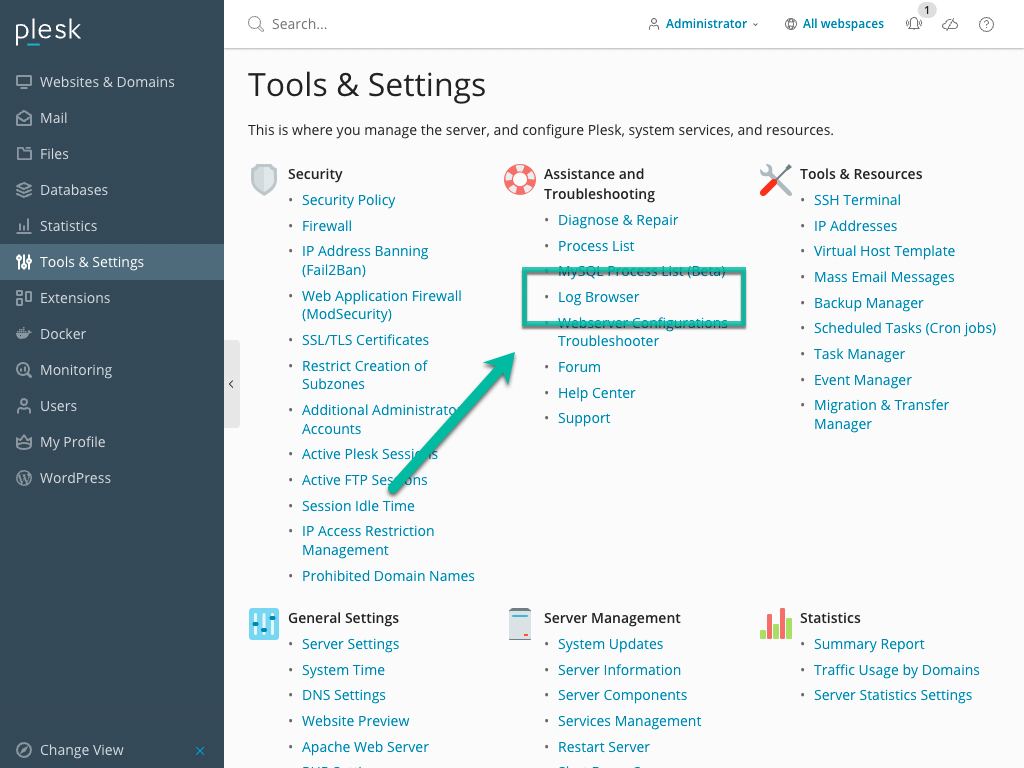Click the WordPress logo icon in sidebar
Viewport: 1024px width, 768px height.
pyautogui.click(x=24, y=478)
